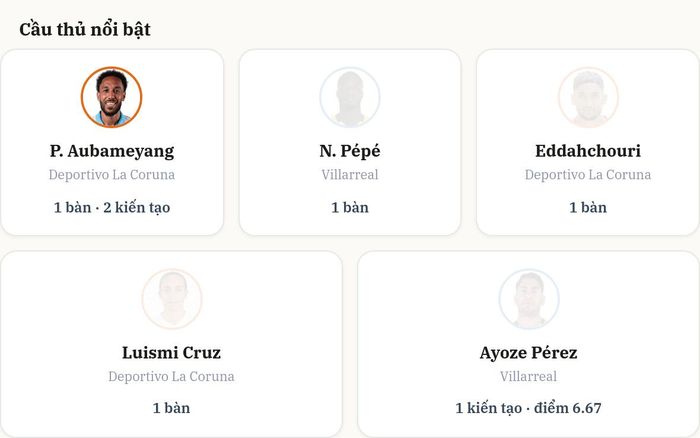The image size is (700, 438).
Task: Click N. Pépé's faded avatar
Action: (x=350, y=97)
